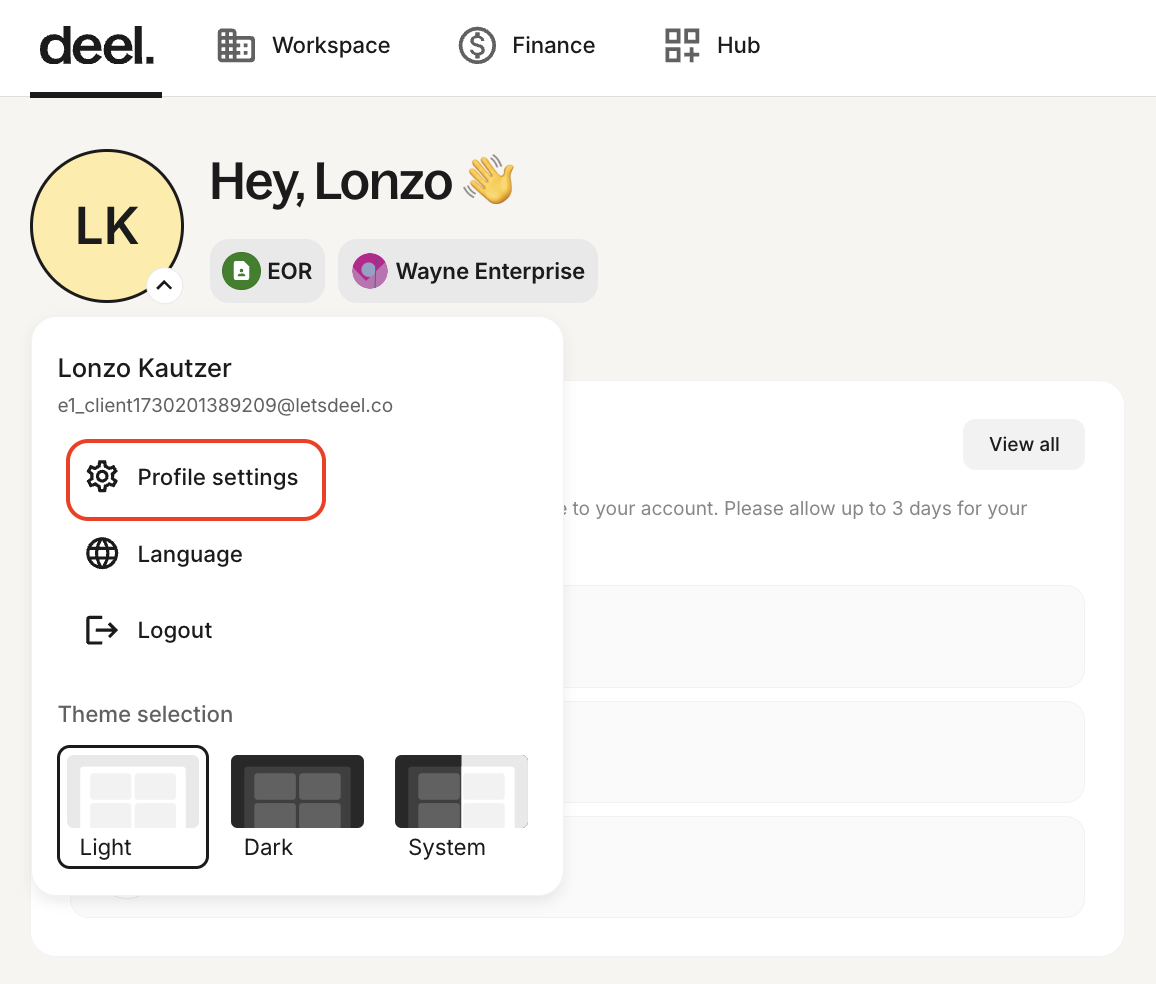Click the Dark theme preview thumbnail
This screenshot has height=984, width=1156.
tap(297, 790)
